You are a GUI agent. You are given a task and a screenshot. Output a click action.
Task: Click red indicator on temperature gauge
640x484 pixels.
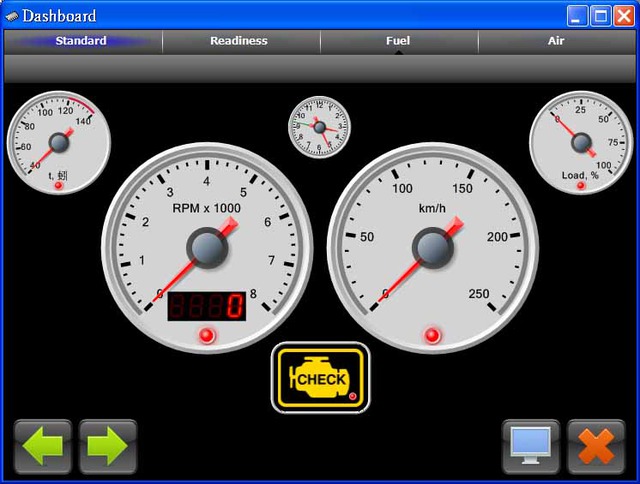(59, 186)
